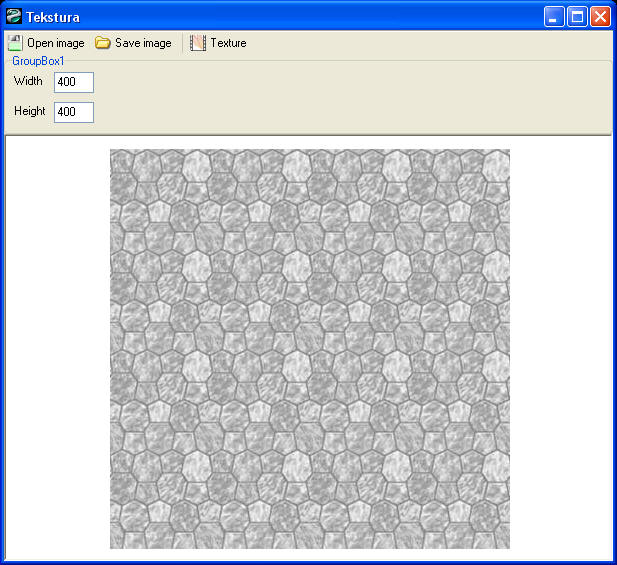Click the GroupBox1 caption
Image resolution: width=617 pixels, height=565 pixels.
point(38,61)
